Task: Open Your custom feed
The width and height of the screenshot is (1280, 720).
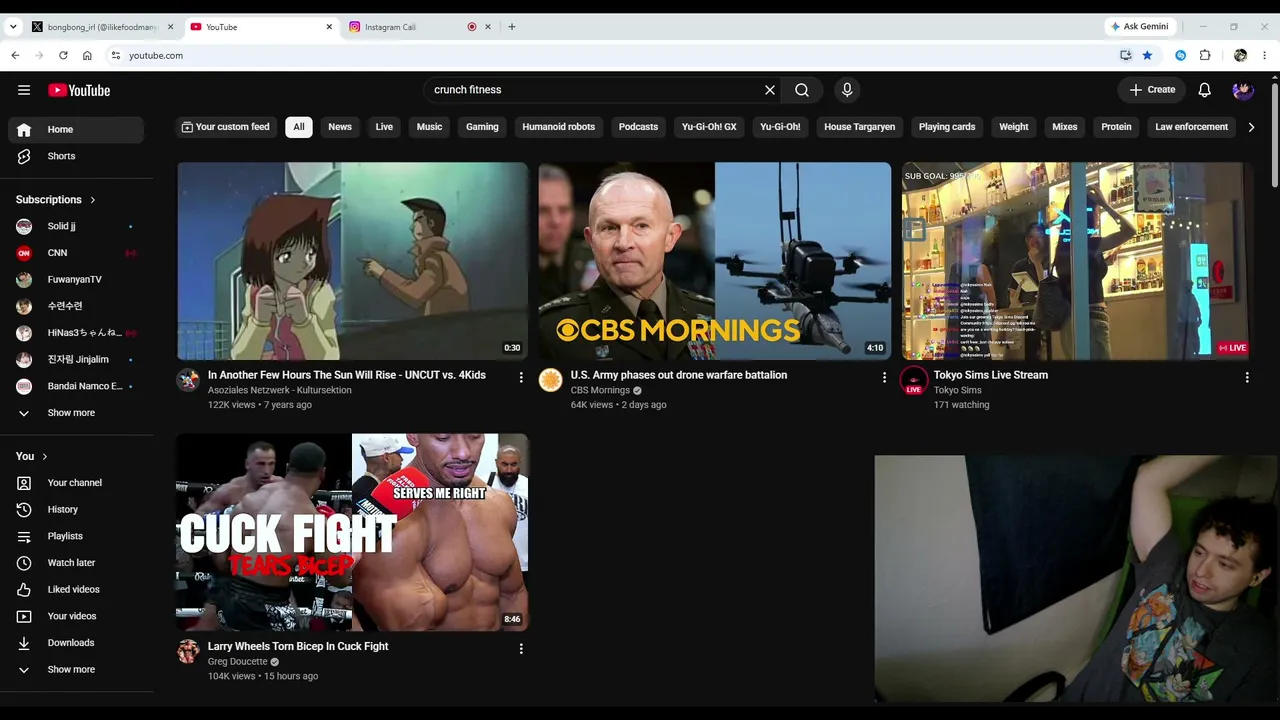Action: [x=226, y=127]
